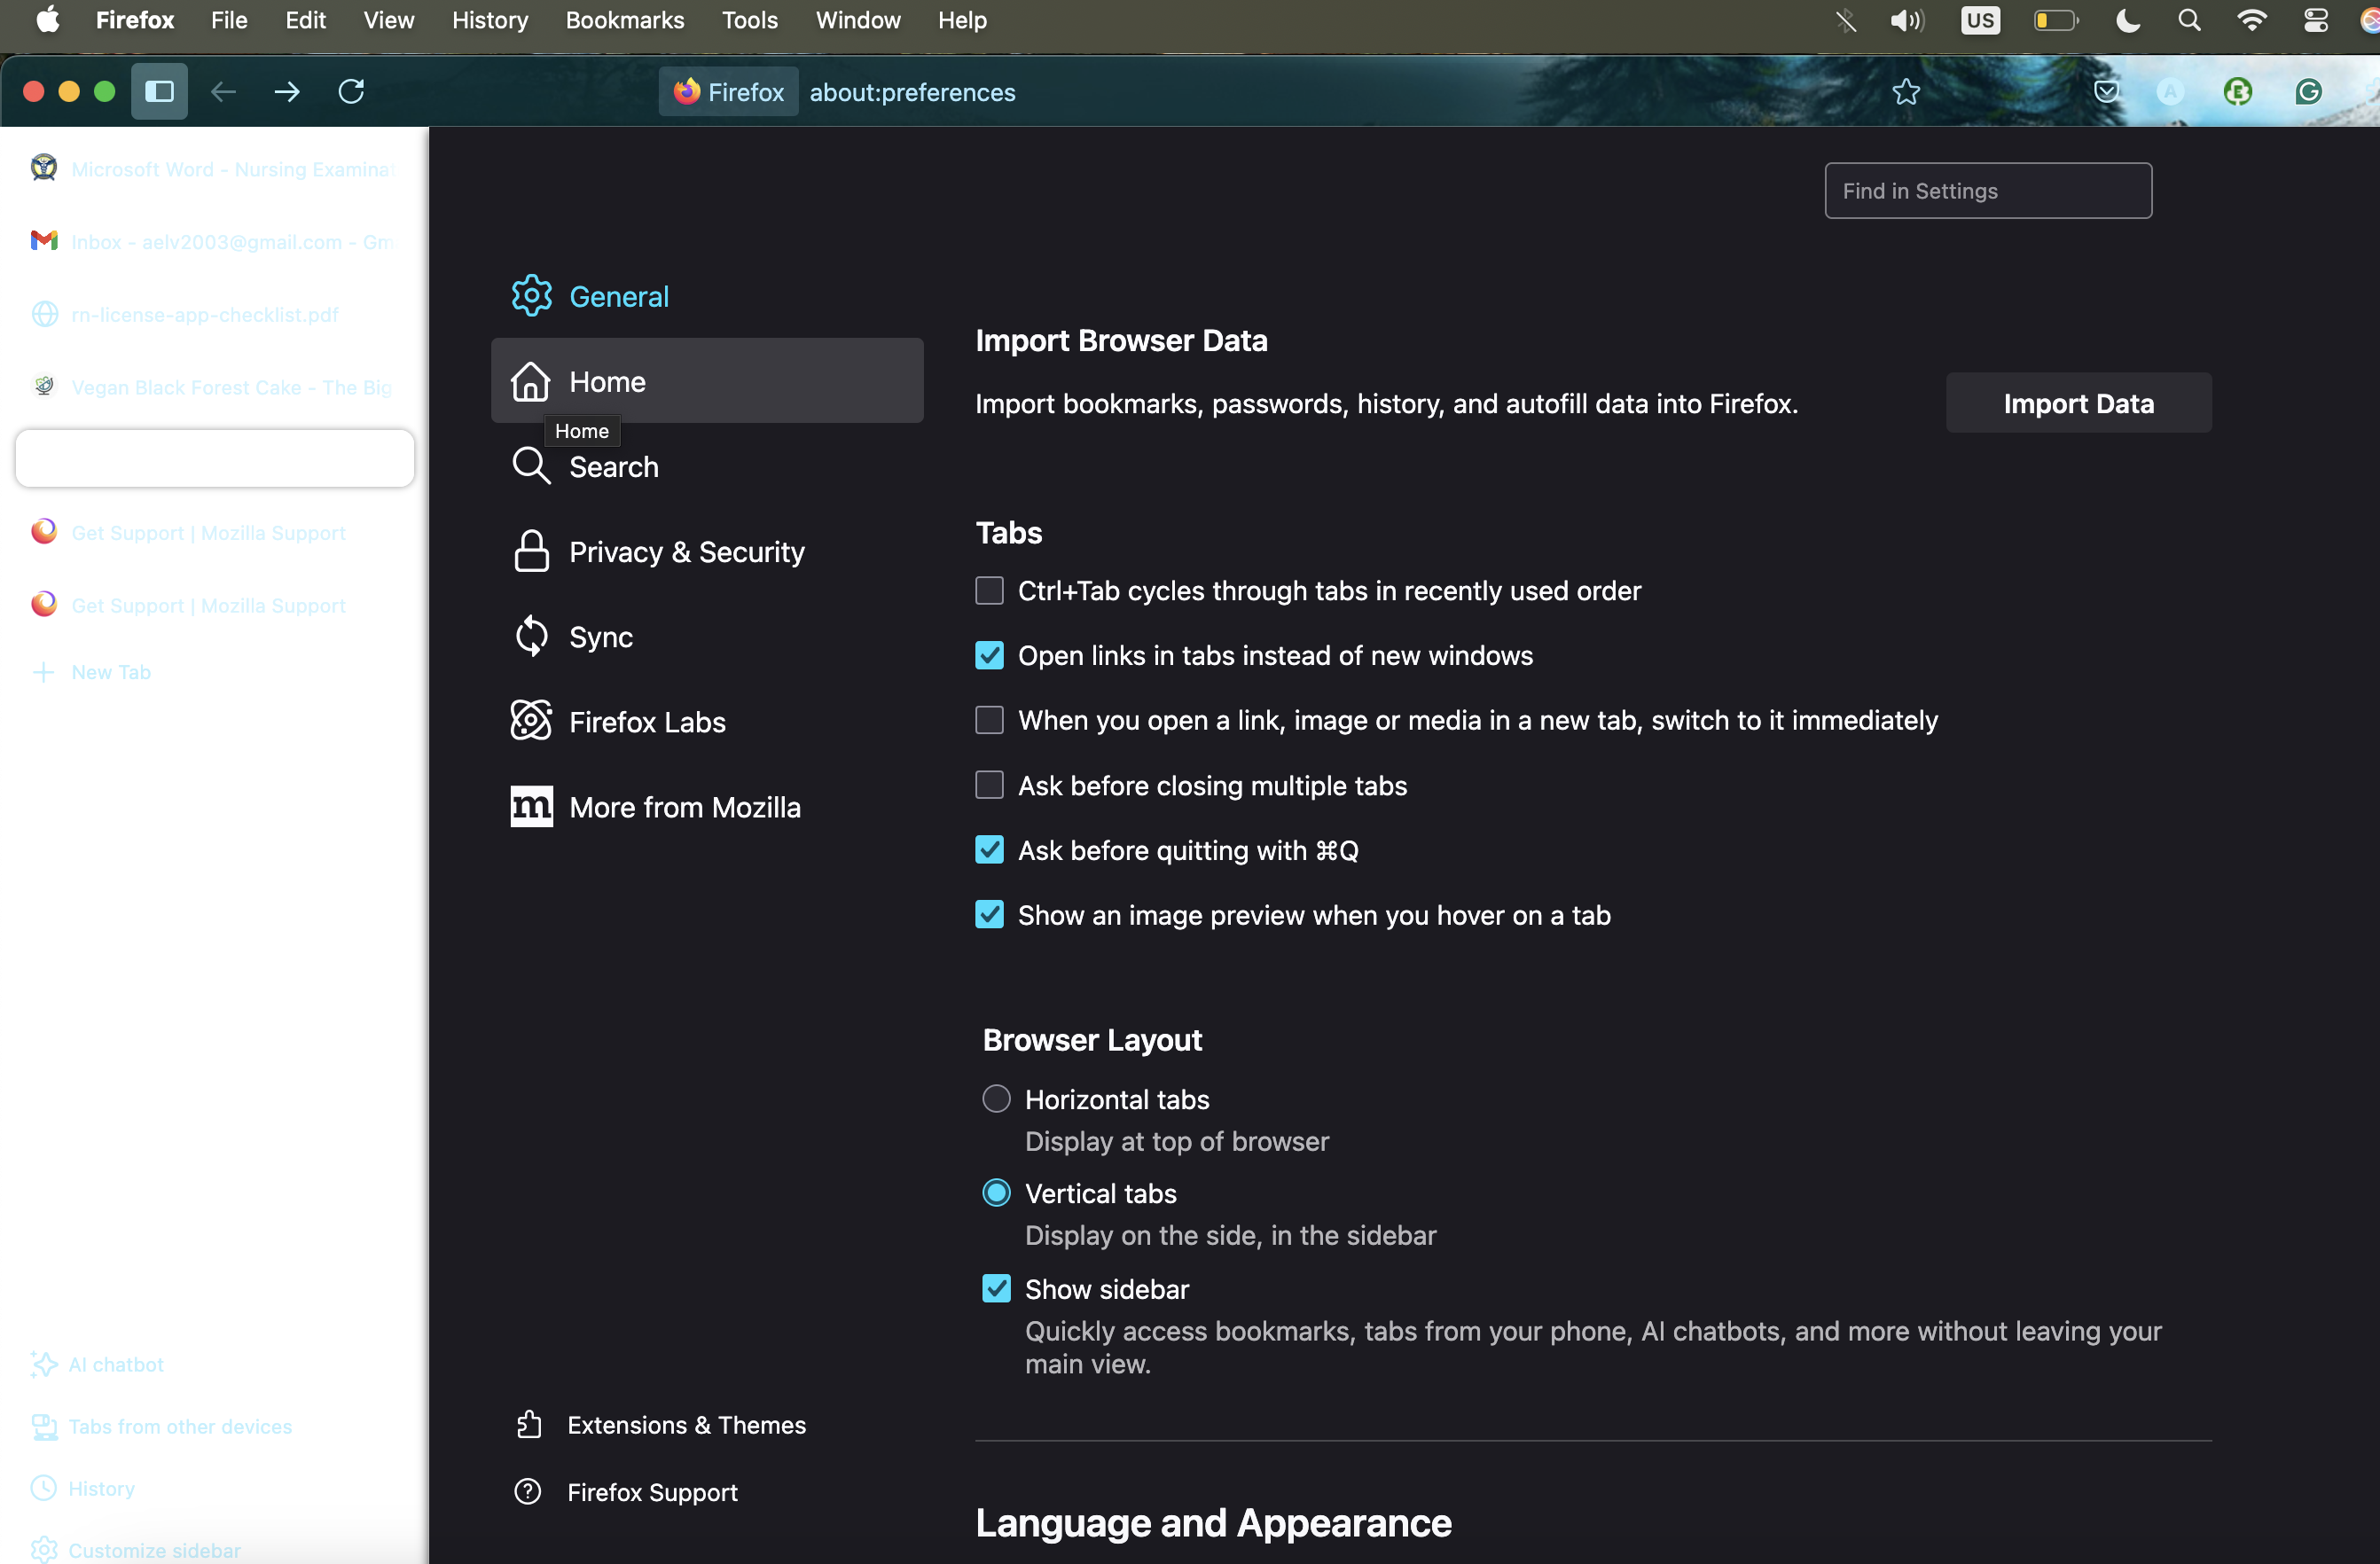Open the View menu

(388, 20)
